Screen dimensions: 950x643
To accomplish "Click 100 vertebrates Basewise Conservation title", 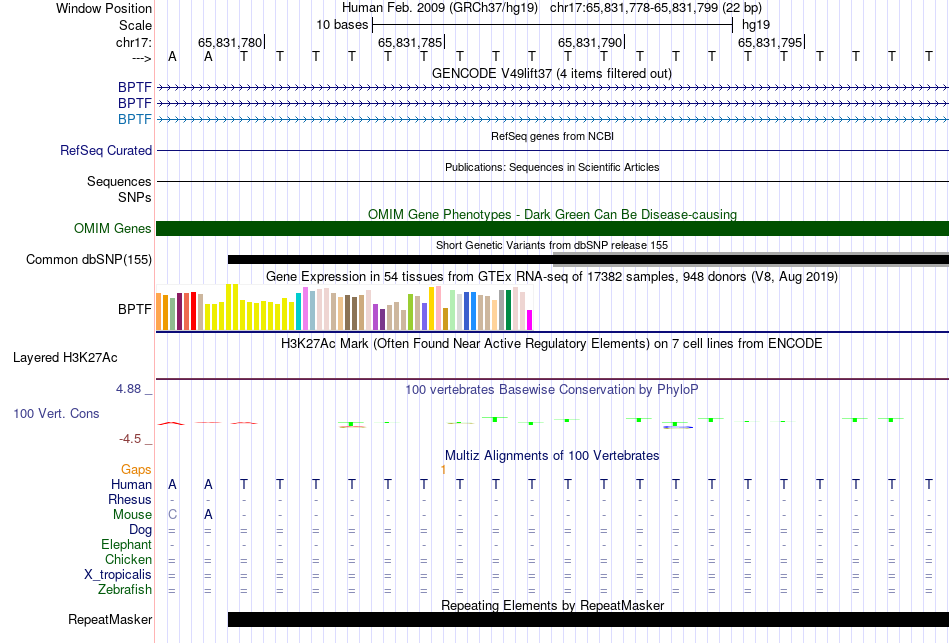I will [x=552, y=390].
